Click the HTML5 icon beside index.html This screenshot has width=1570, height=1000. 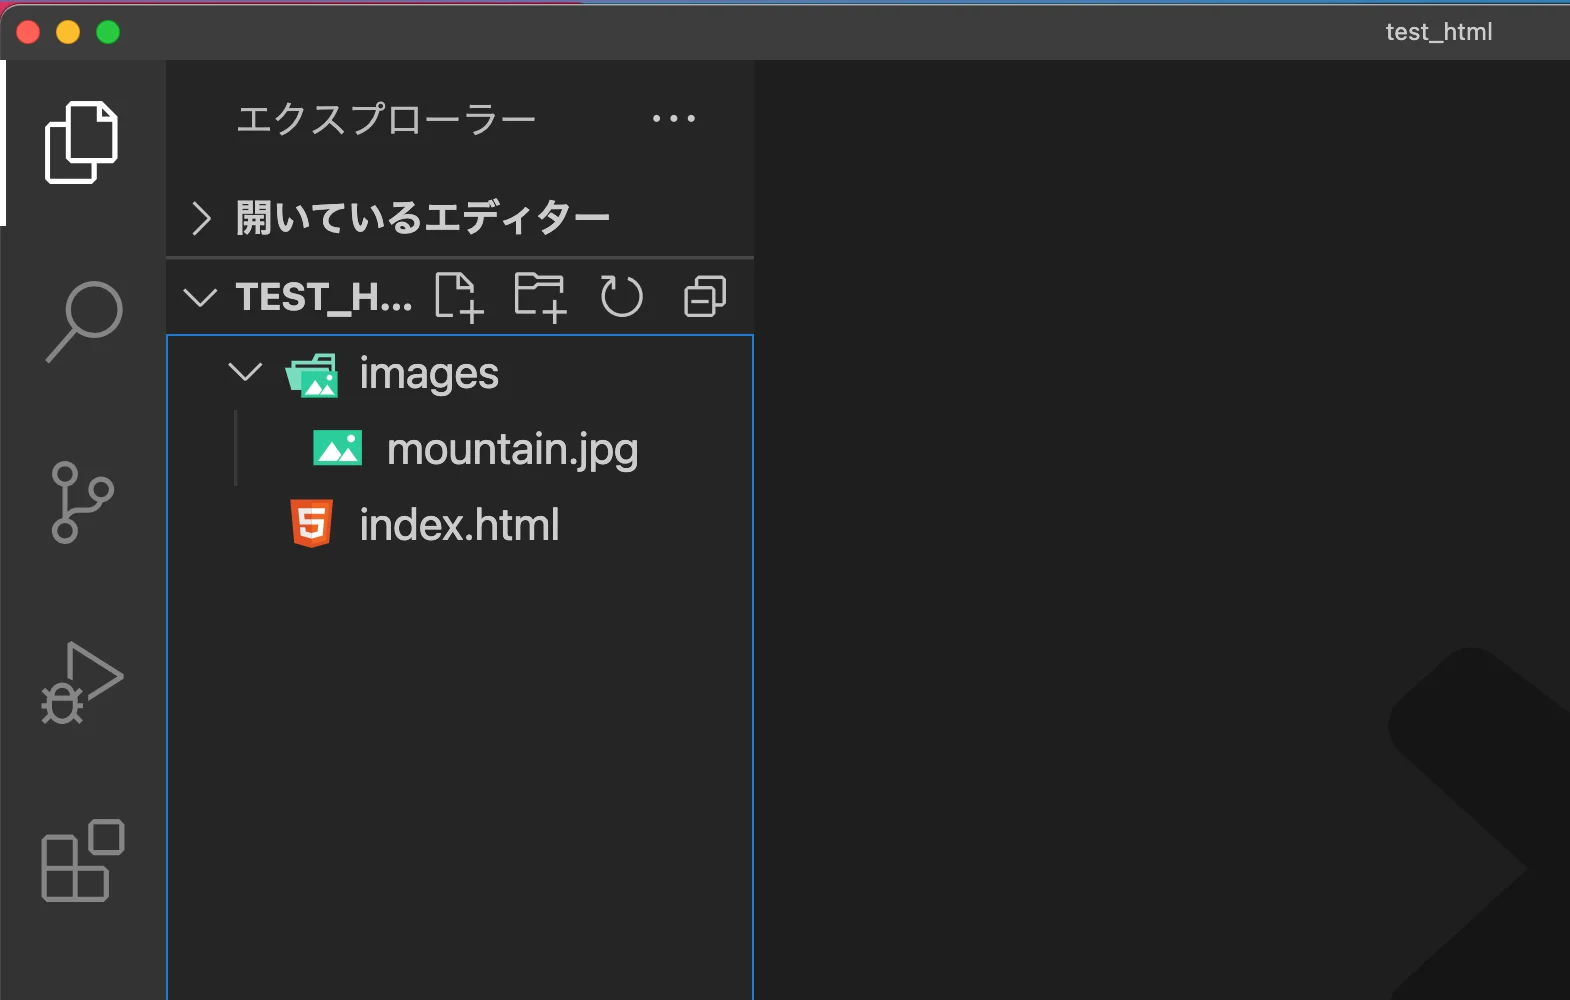[x=311, y=524]
